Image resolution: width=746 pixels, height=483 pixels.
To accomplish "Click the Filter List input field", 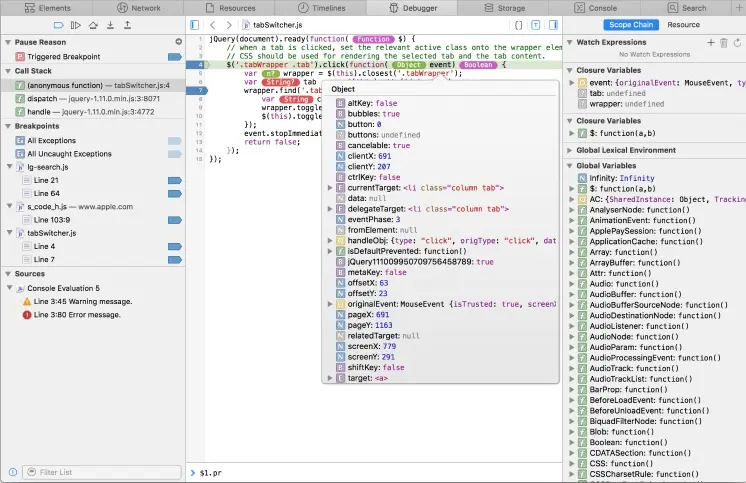I will [x=102, y=472].
